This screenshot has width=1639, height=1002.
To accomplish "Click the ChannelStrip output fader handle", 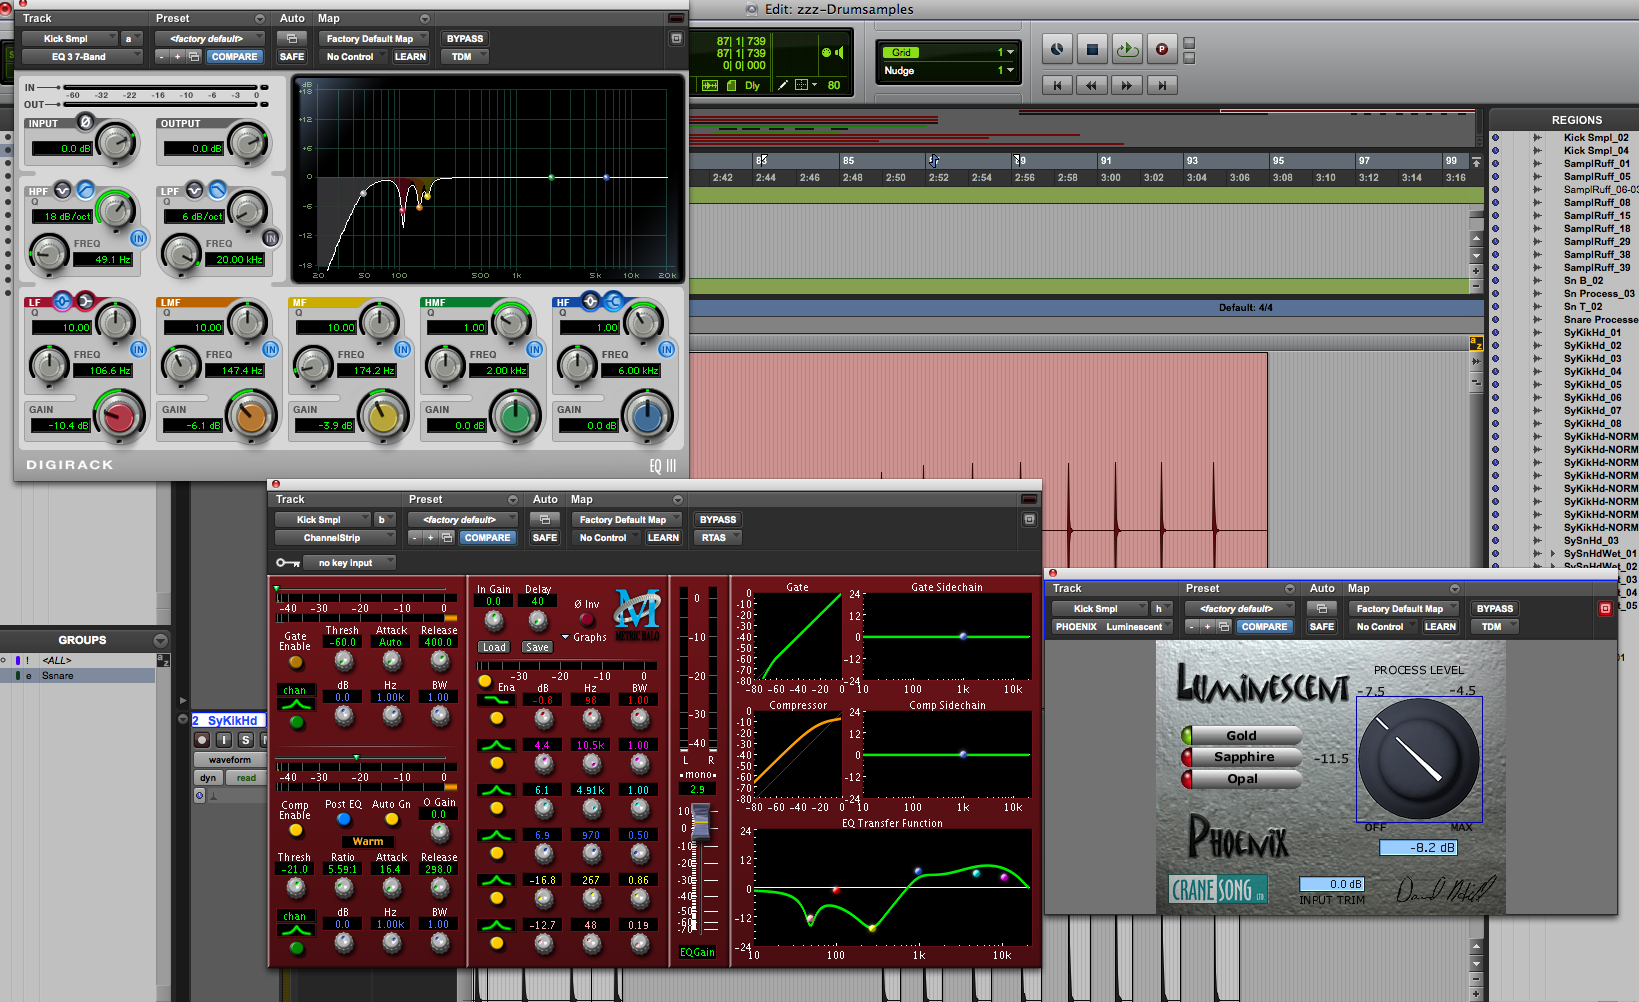I will coord(701,820).
